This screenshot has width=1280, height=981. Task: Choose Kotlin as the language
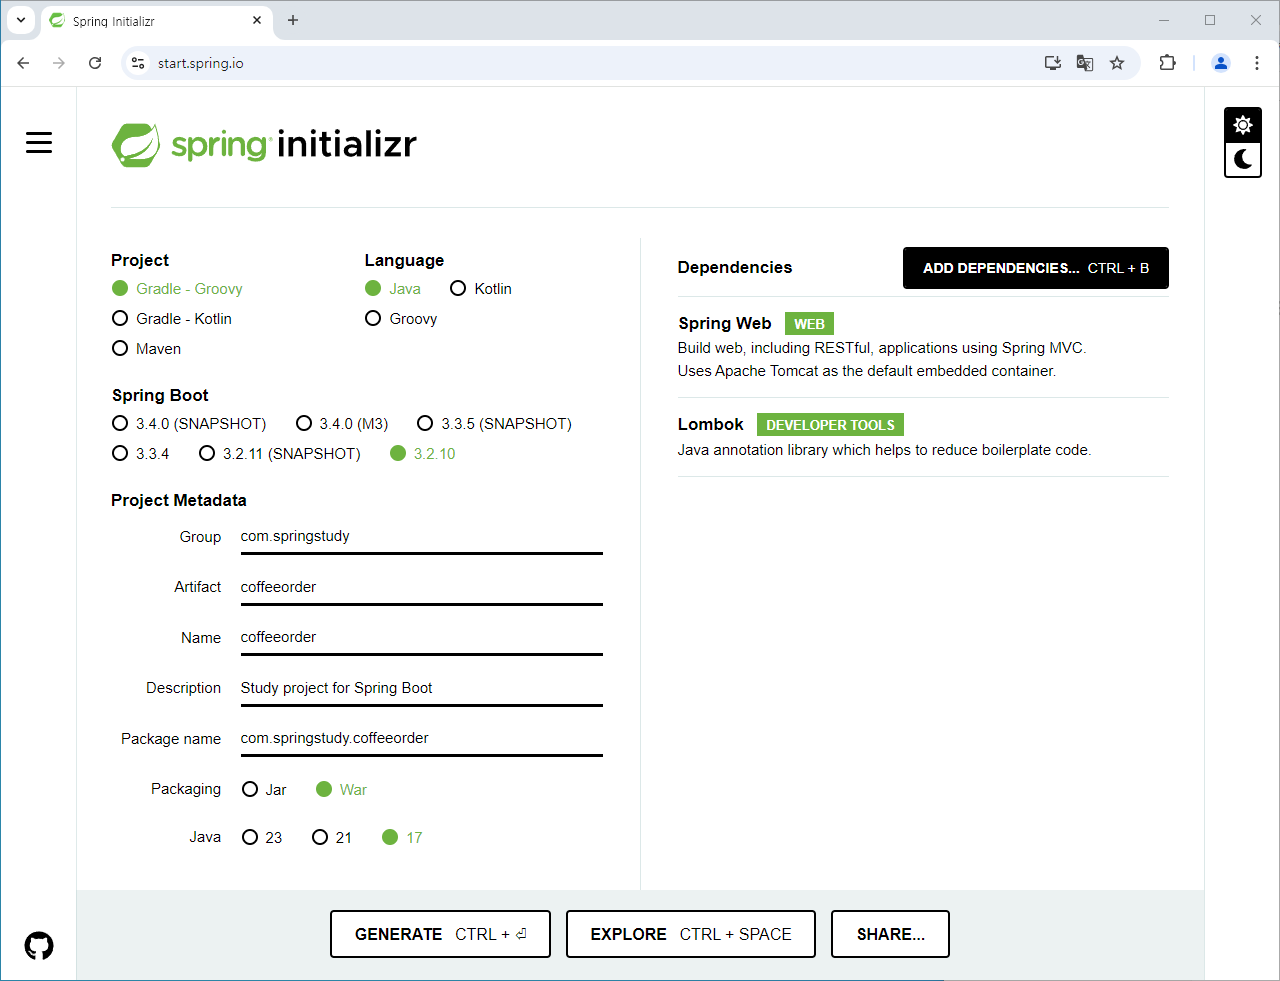(480, 289)
